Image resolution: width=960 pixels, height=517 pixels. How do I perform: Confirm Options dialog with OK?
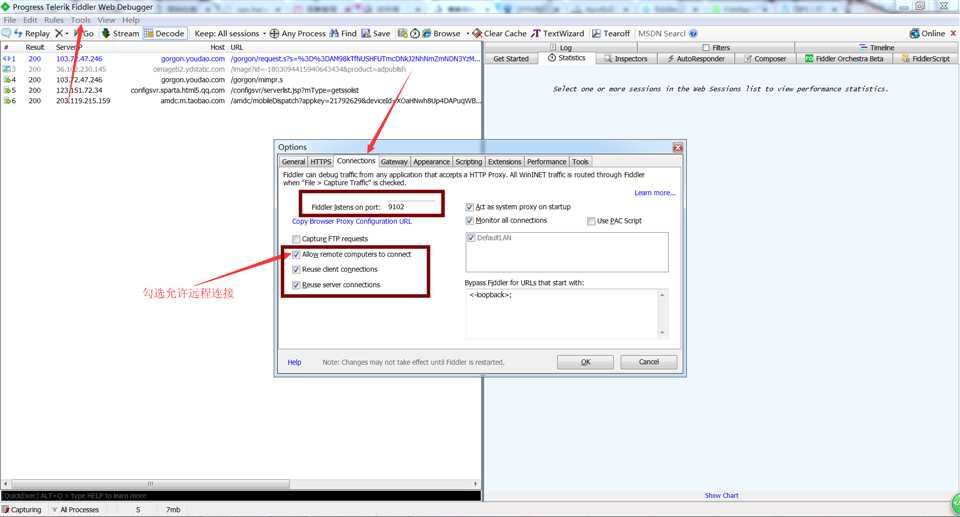(x=585, y=362)
